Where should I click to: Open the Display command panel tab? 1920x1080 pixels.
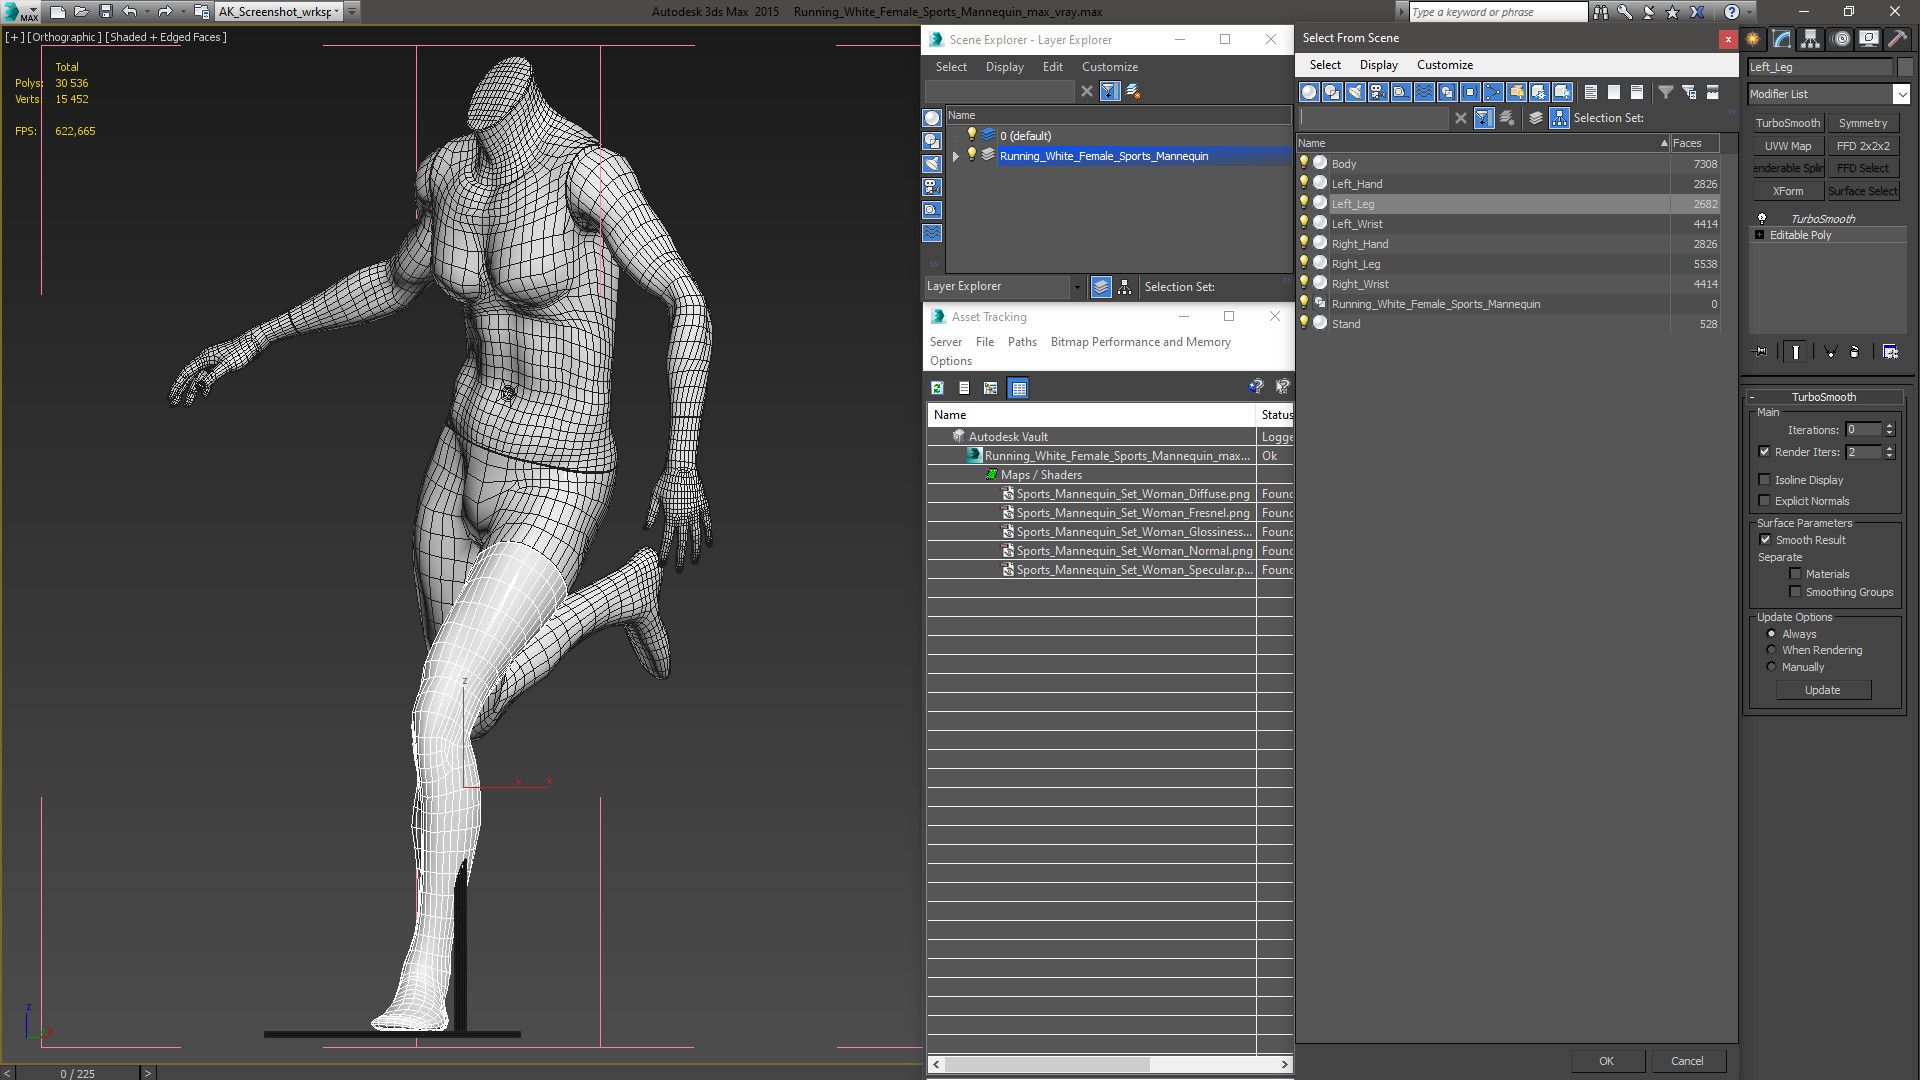(1869, 39)
